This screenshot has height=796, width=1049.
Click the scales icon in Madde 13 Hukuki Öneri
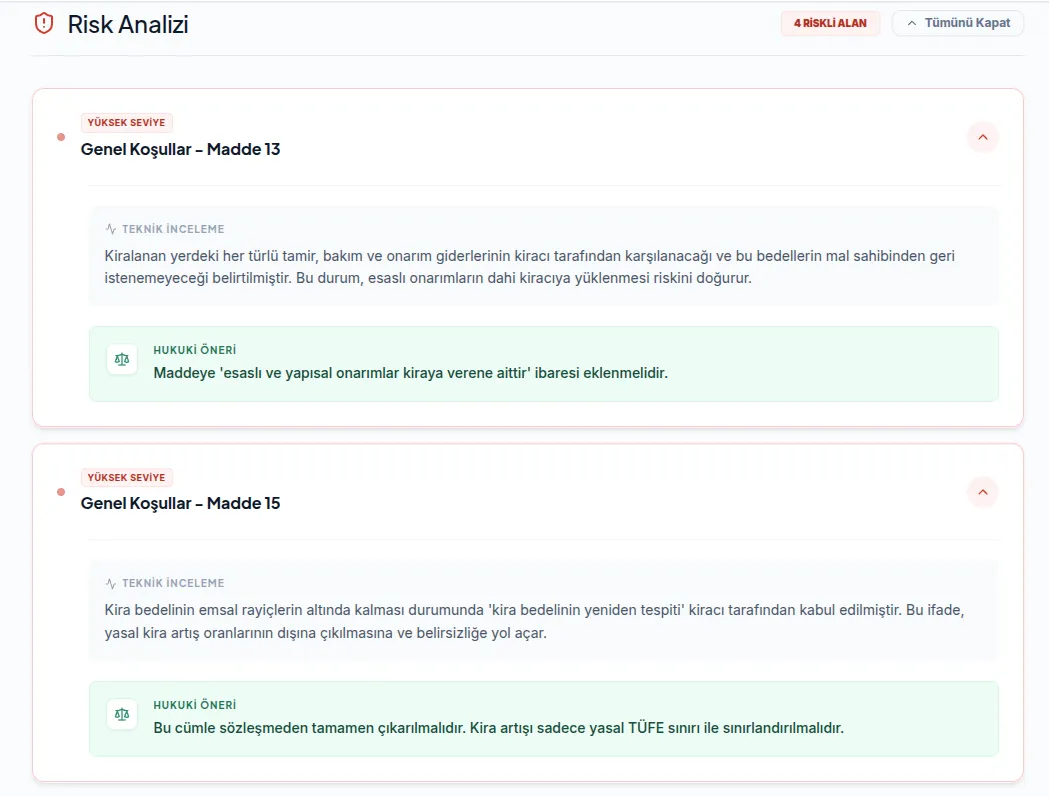coord(121,358)
